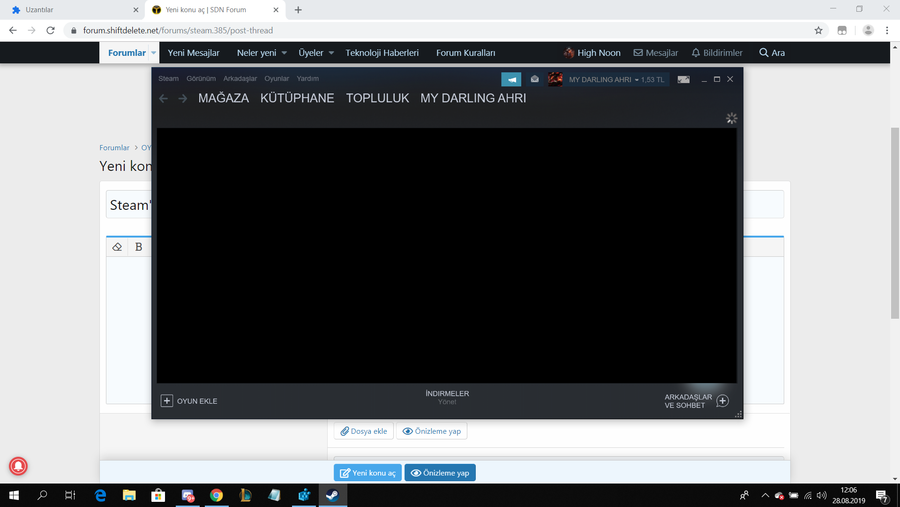Open a new Chrome tab

point(298,10)
